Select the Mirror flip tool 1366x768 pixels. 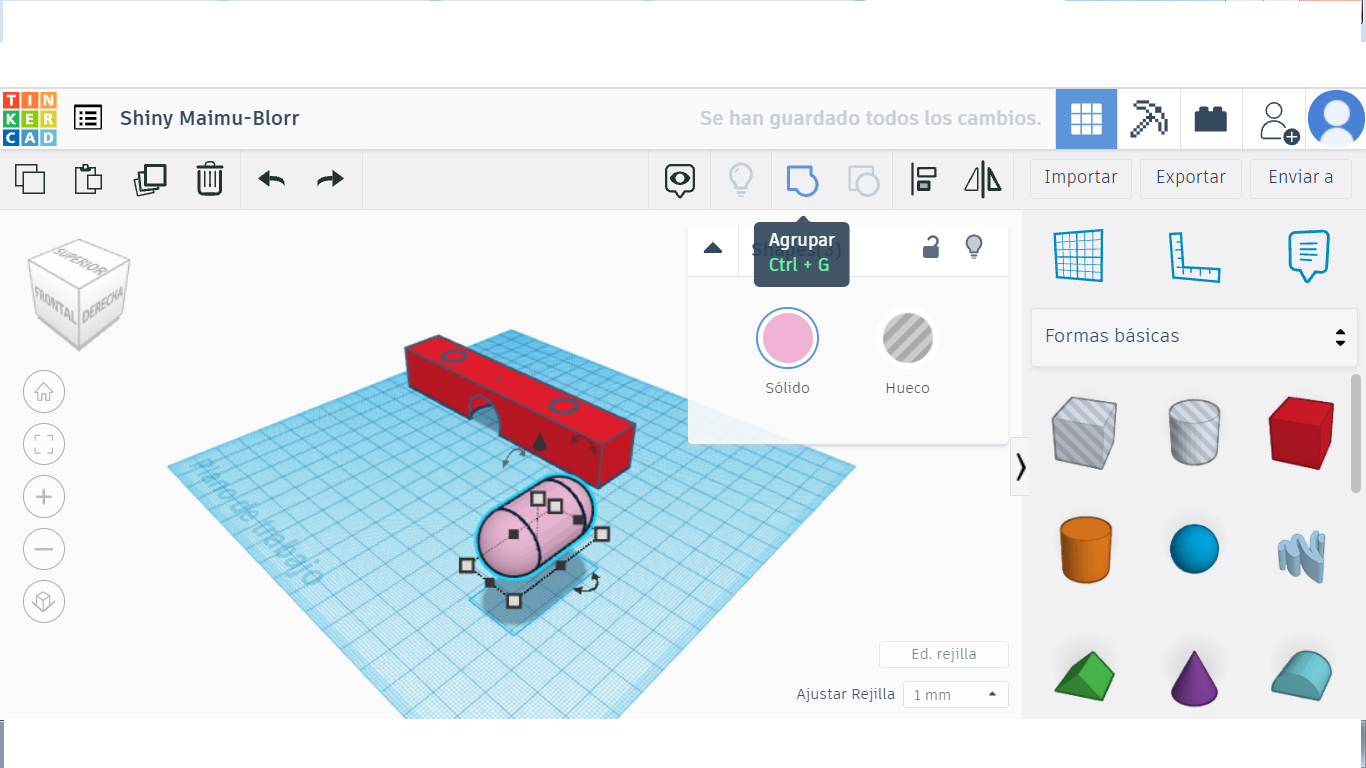tap(983, 179)
